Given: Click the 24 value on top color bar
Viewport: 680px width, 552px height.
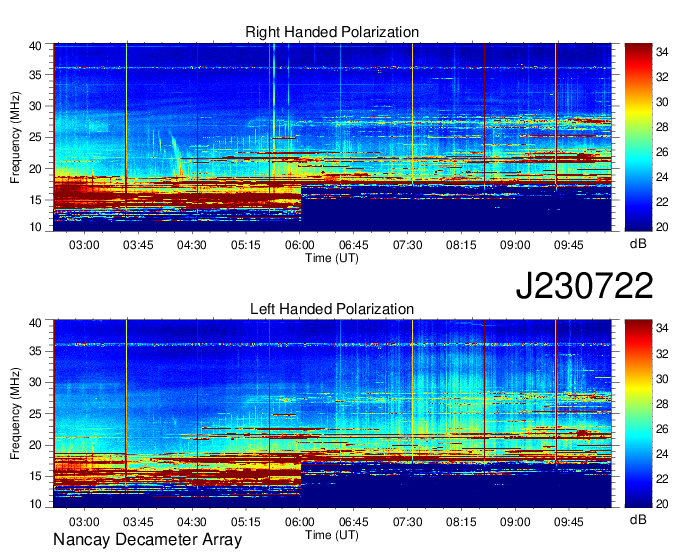Looking at the screenshot, I should tap(662, 177).
